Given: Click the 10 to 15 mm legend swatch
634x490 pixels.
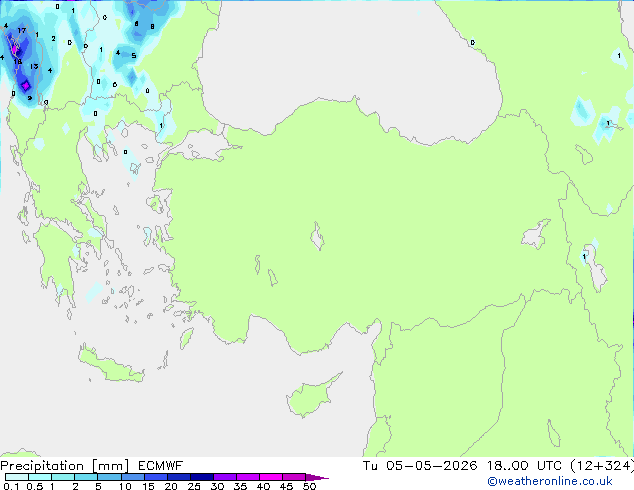Looking at the screenshot, I should coord(132,477).
